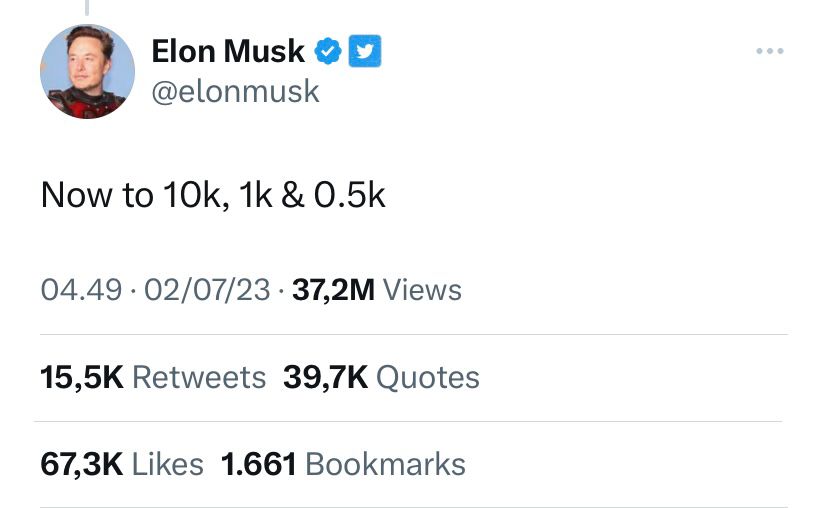View the Likes list label
Screen dimensions: 828x508
(x=167, y=464)
